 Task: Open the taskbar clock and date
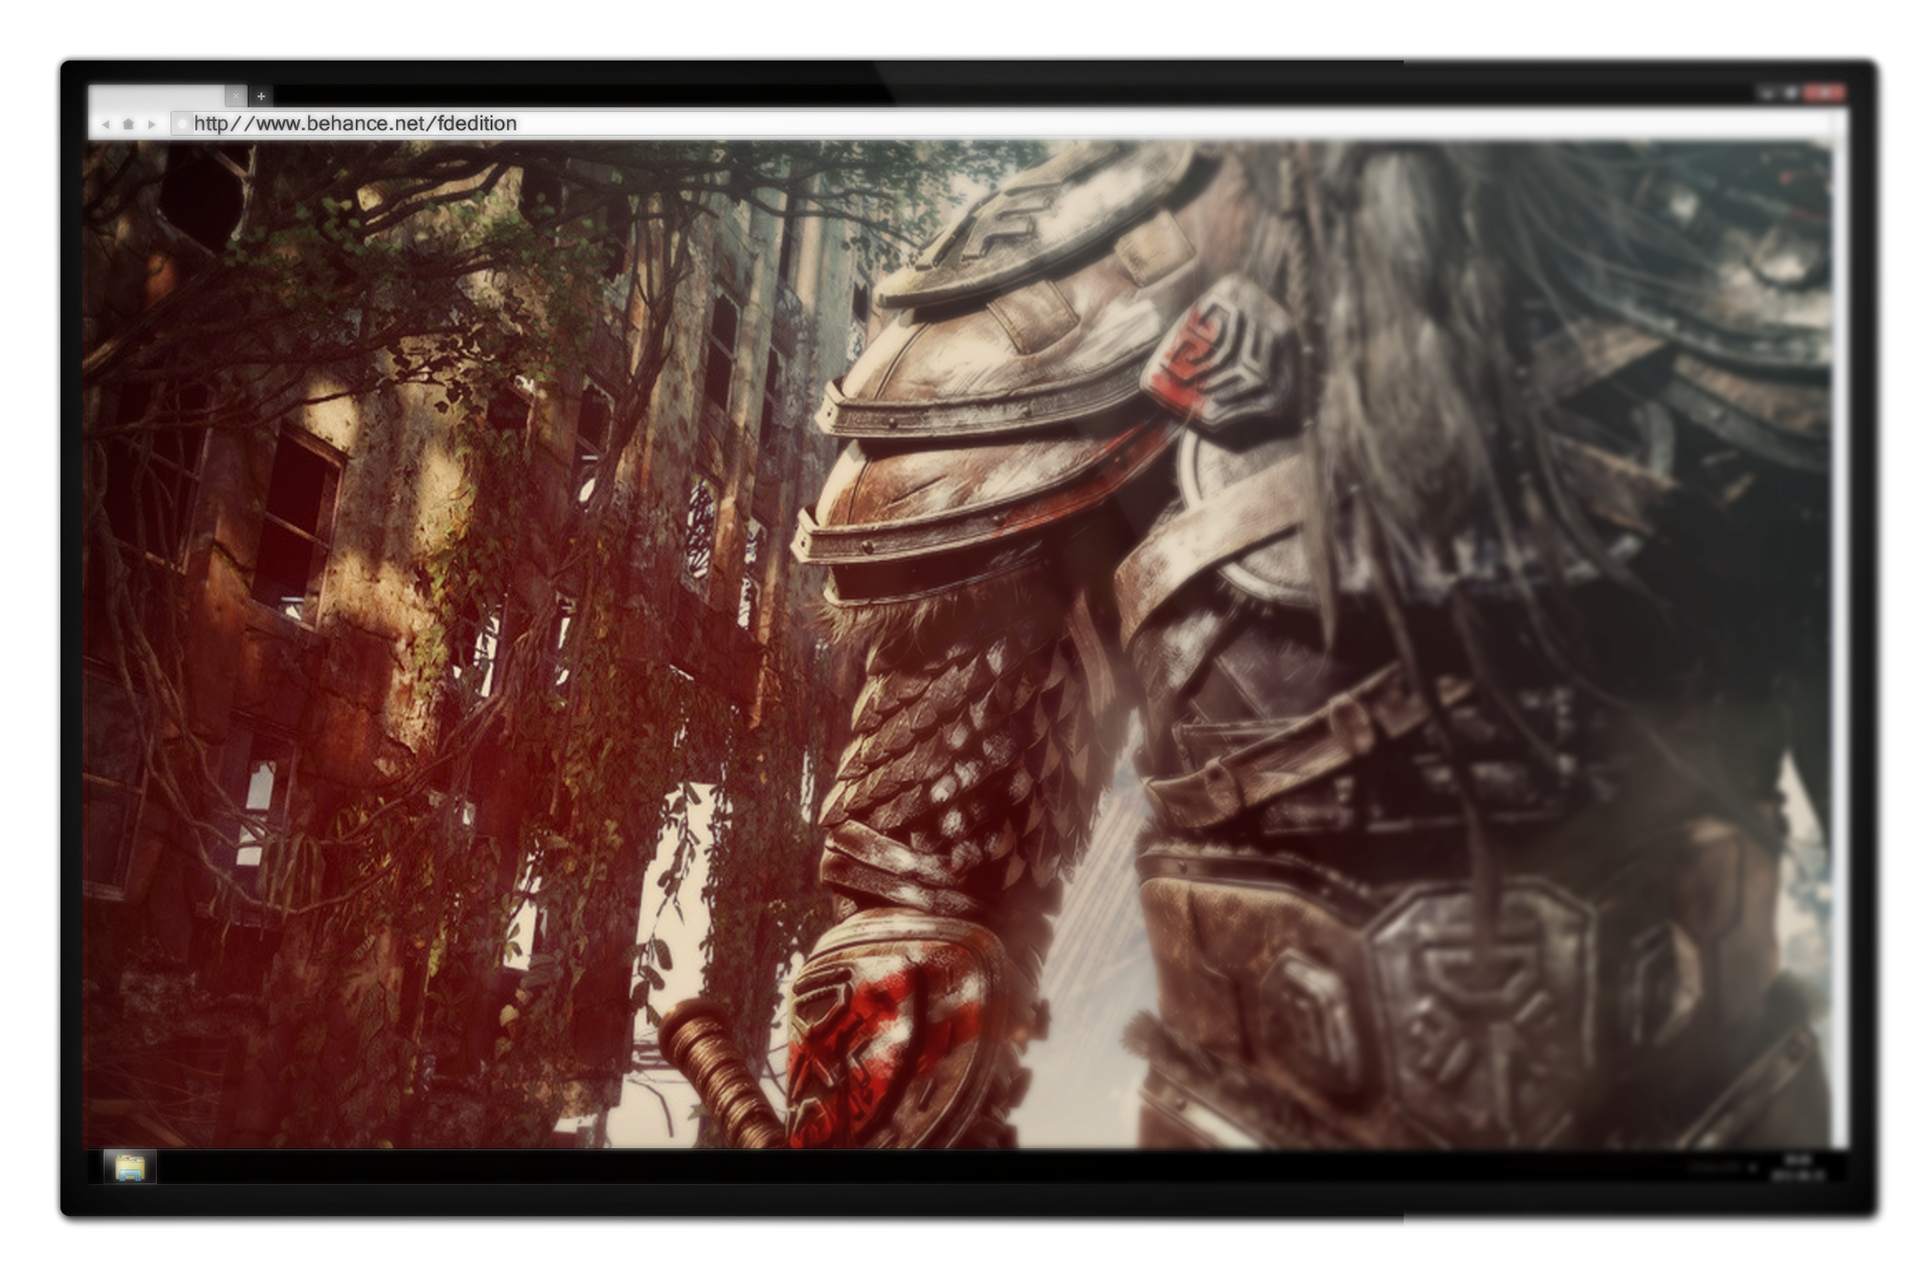tap(1798, 1168)
